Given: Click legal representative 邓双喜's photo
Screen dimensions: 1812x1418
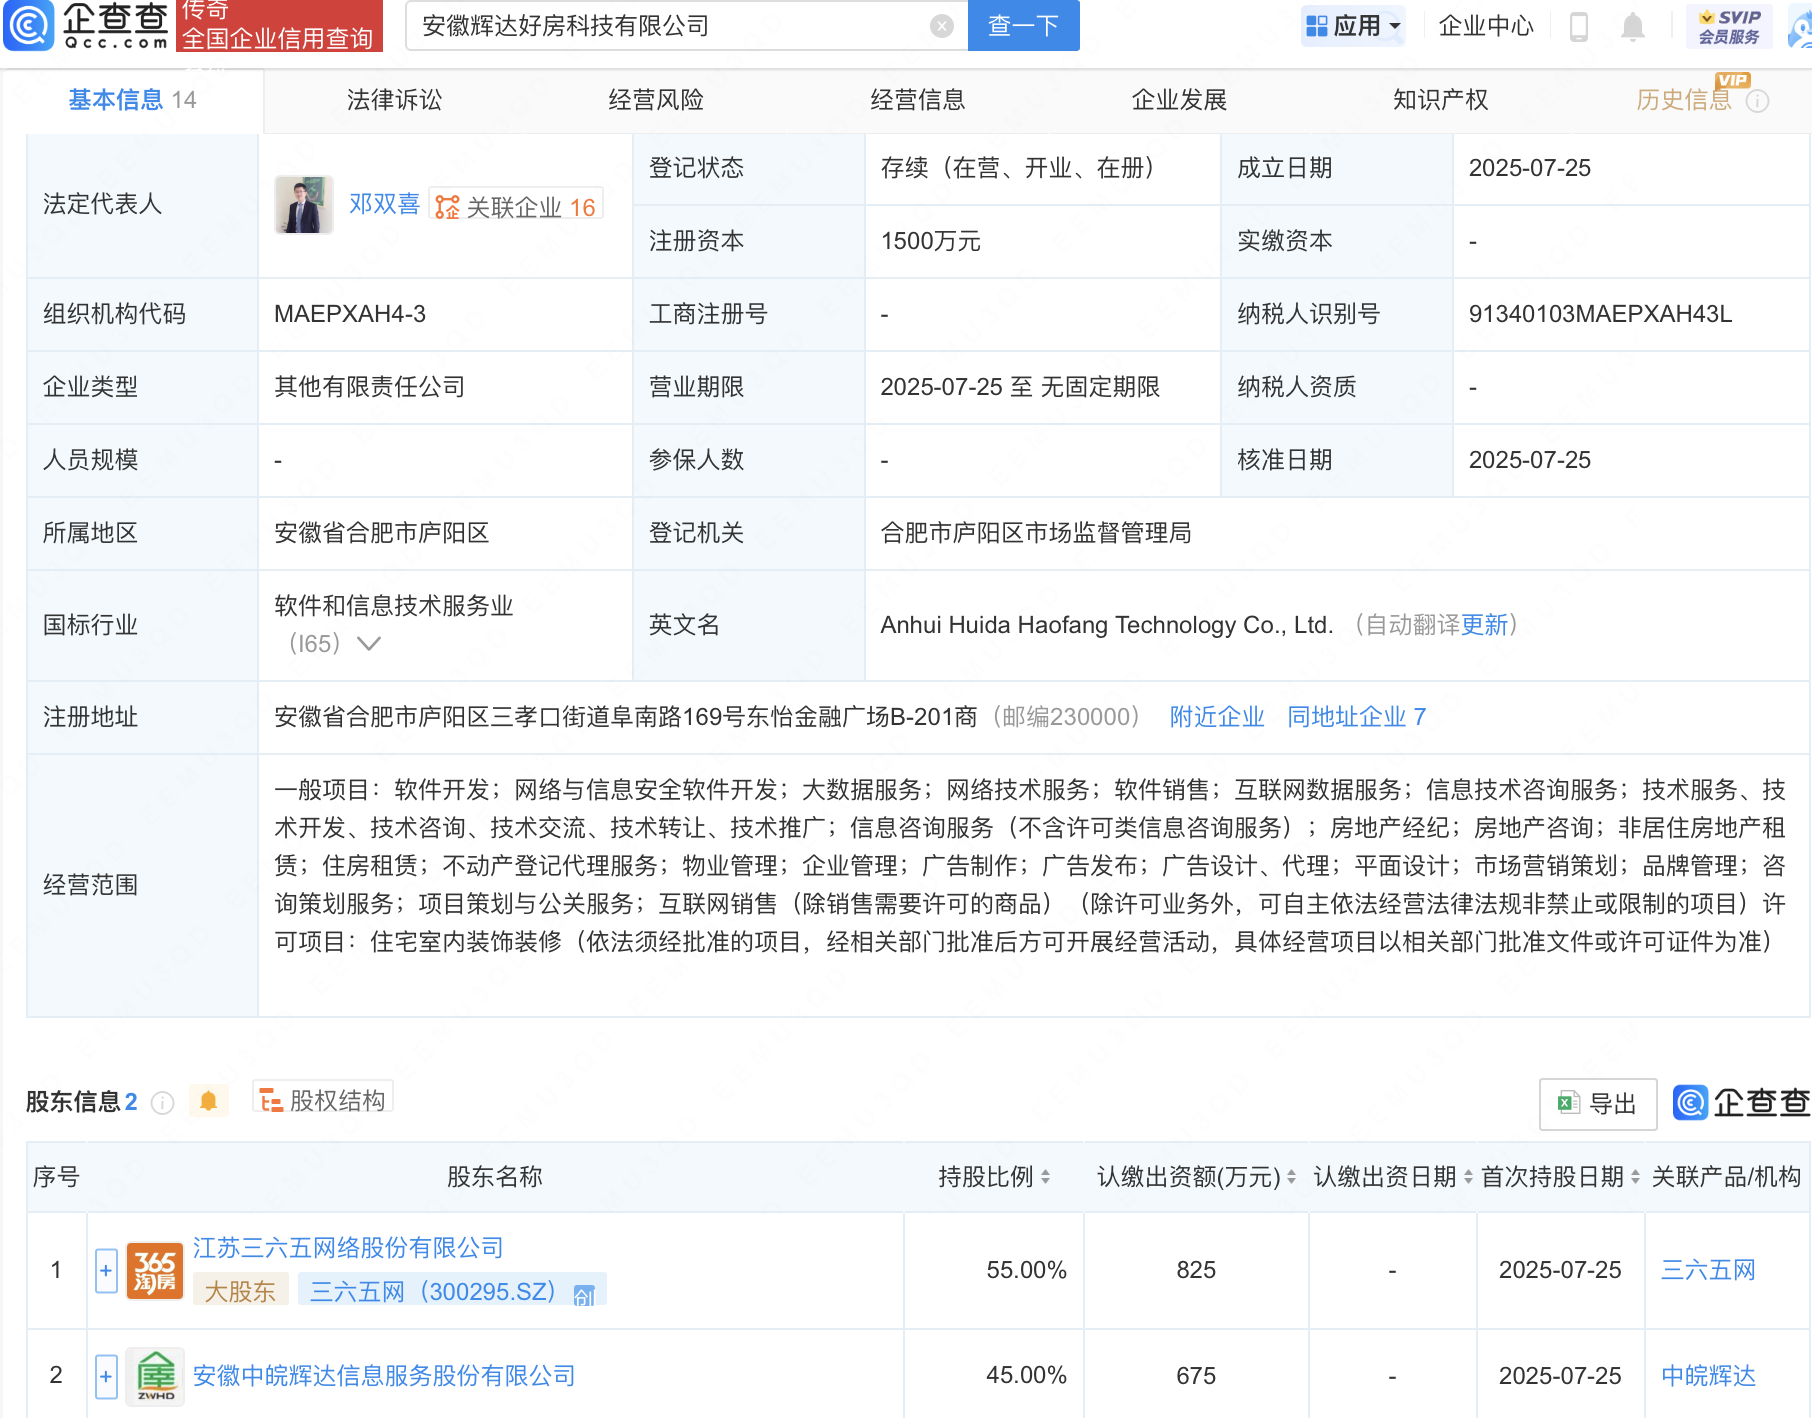Looking at the screenshot, I should tap(304, 205).
